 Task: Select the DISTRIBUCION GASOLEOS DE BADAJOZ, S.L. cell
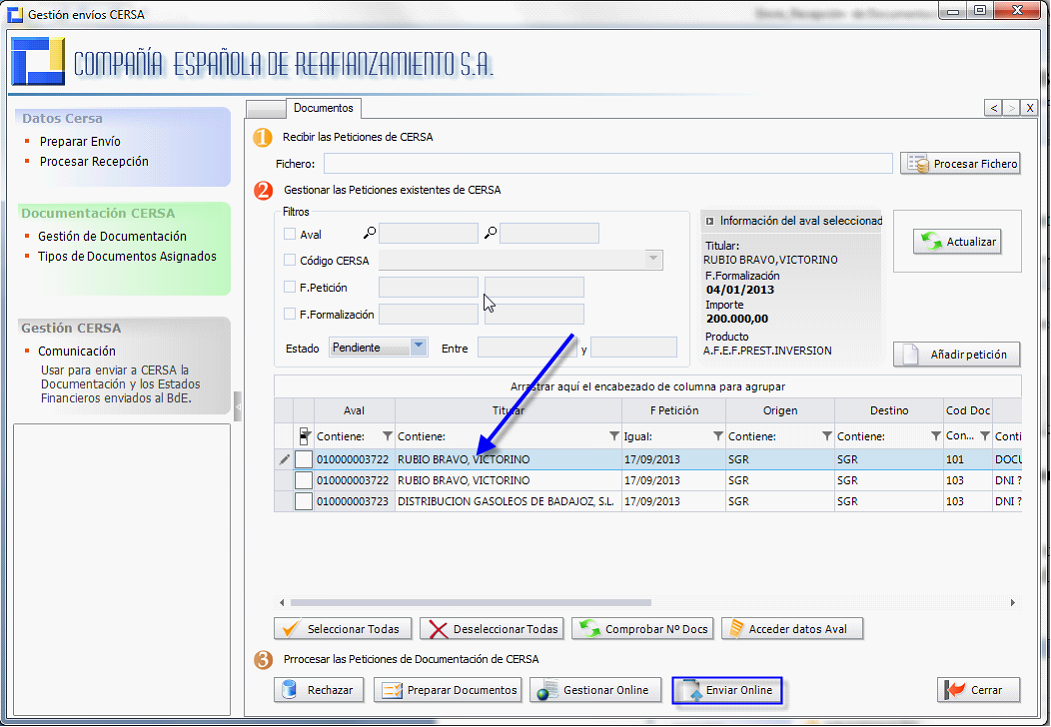508,501
